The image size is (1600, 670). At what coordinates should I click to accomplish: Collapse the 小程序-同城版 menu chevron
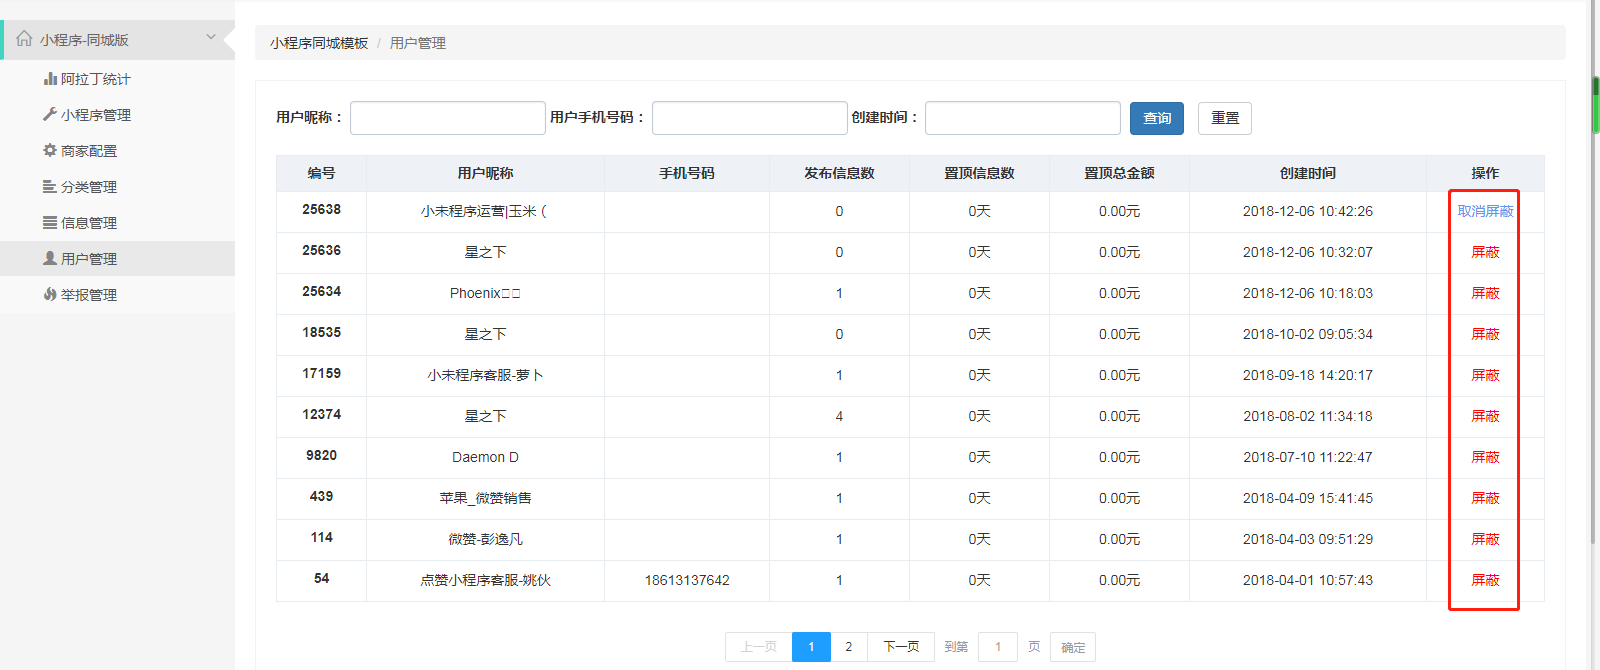pos(211,38)
